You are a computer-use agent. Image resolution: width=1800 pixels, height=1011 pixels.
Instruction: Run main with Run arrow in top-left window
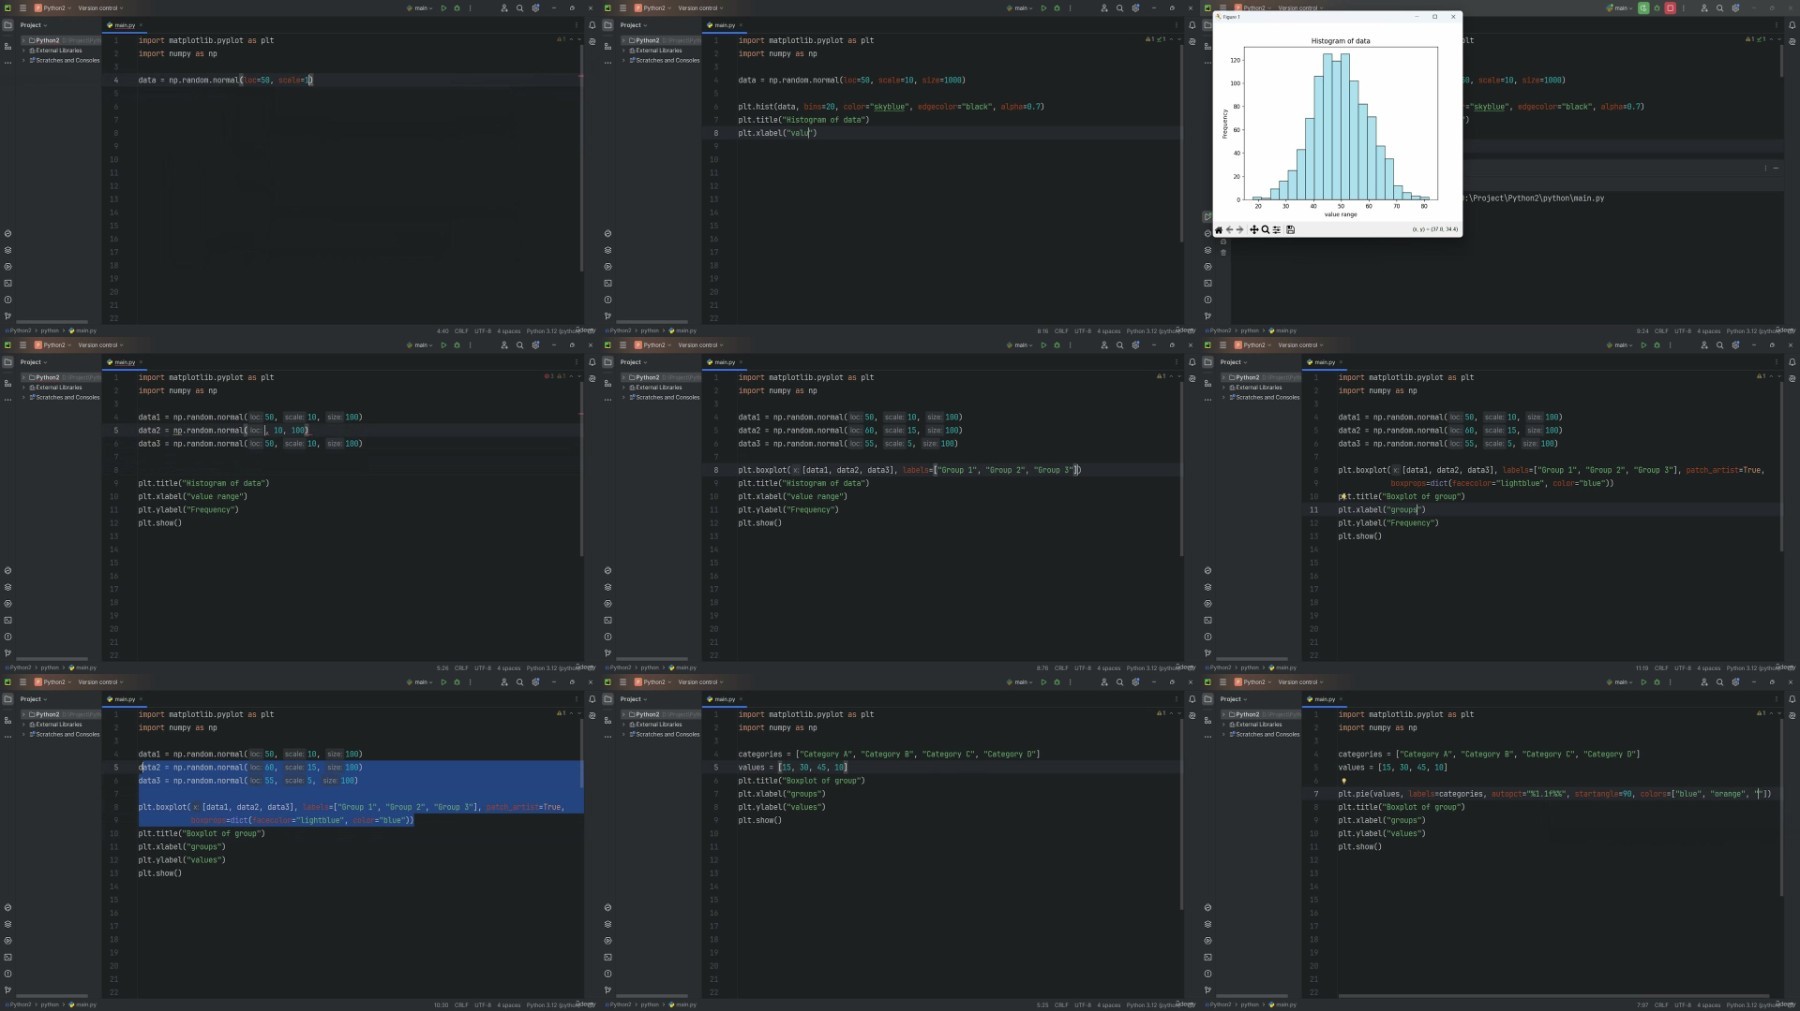click(444, 8)
